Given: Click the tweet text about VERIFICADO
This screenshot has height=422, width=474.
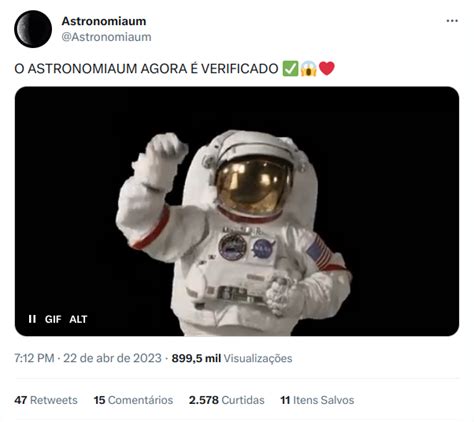Looking at the screenshot, I should pos(146,69).
